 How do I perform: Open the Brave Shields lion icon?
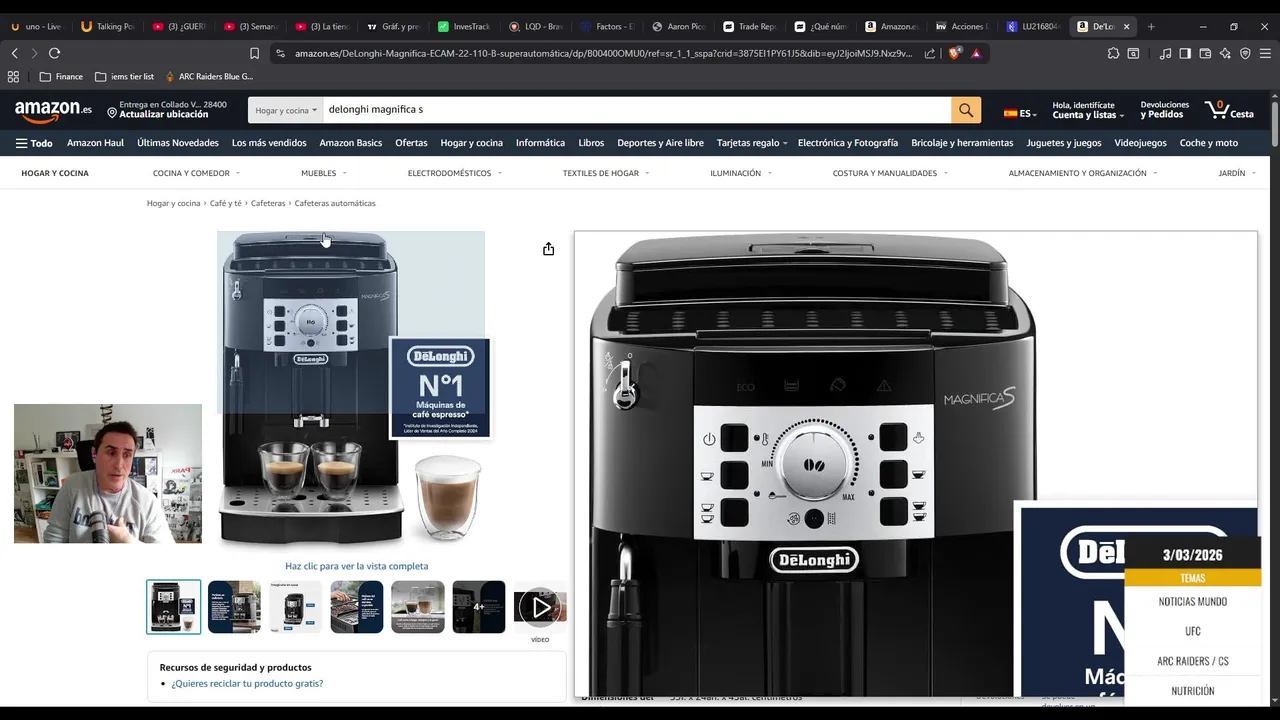pos(954,53)
